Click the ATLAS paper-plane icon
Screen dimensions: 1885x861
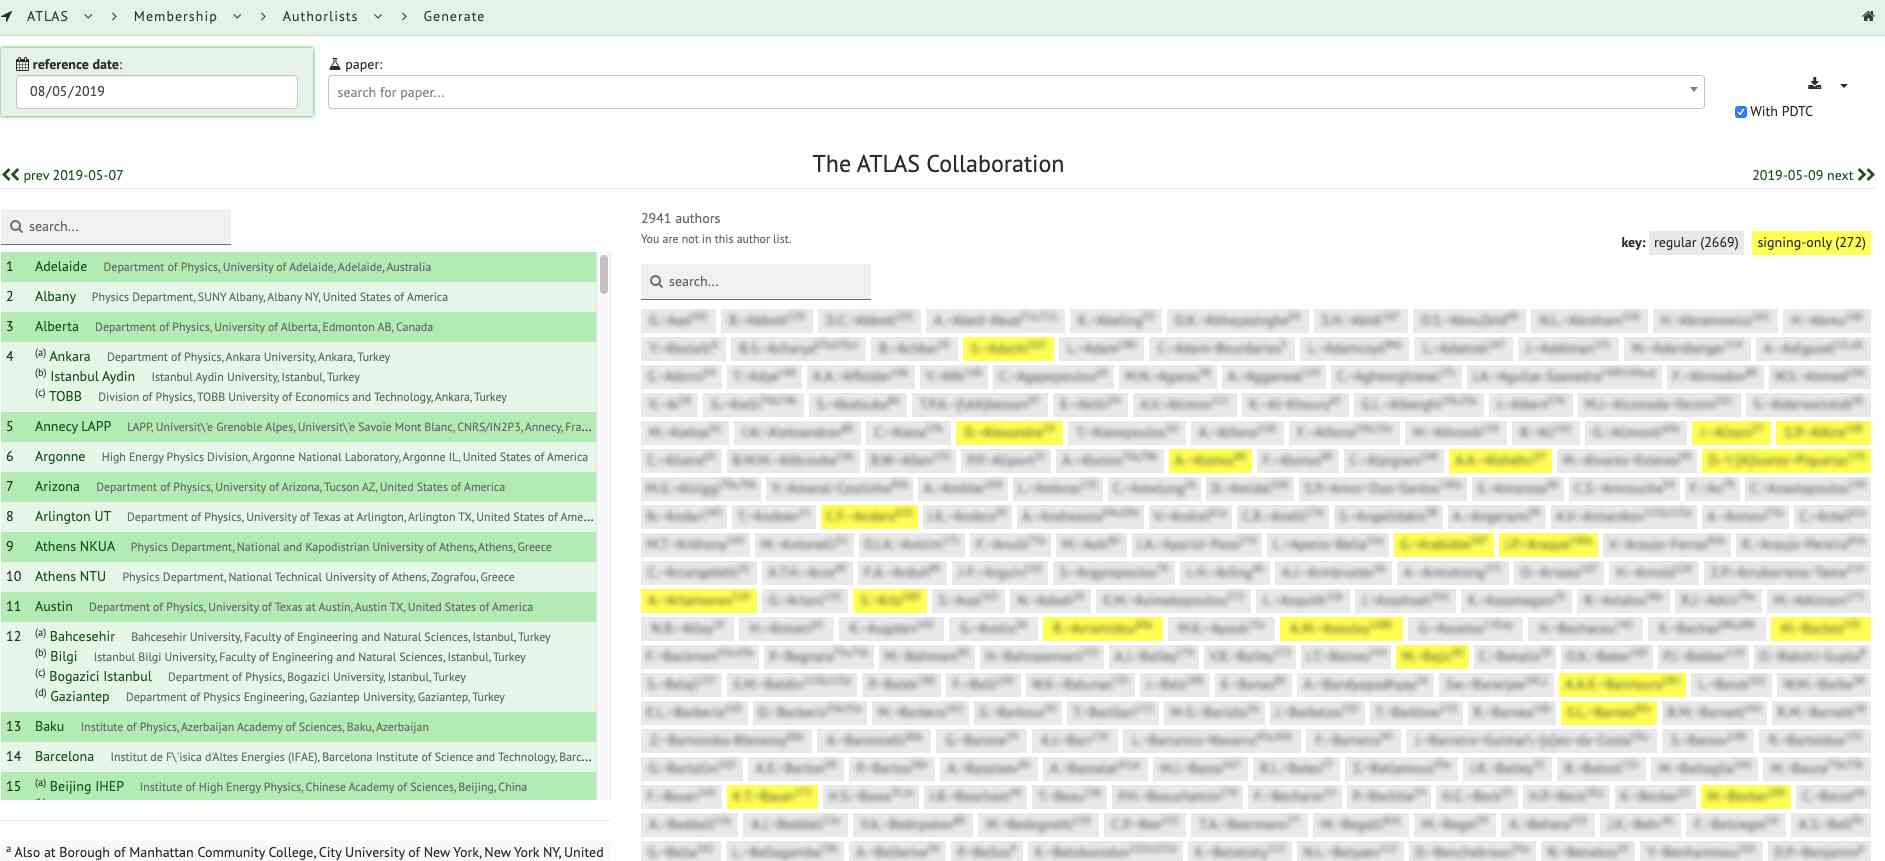[x=8, y=16]
